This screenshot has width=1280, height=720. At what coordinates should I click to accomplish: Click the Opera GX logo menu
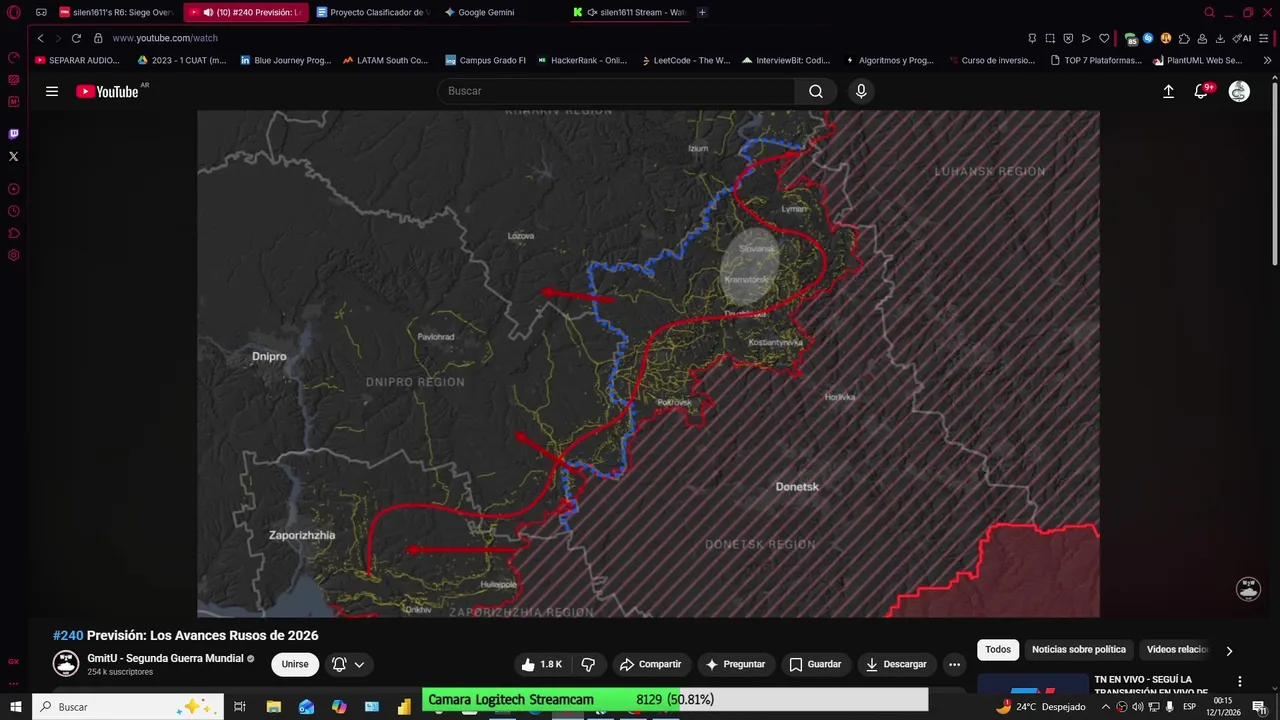pos(13,12)
